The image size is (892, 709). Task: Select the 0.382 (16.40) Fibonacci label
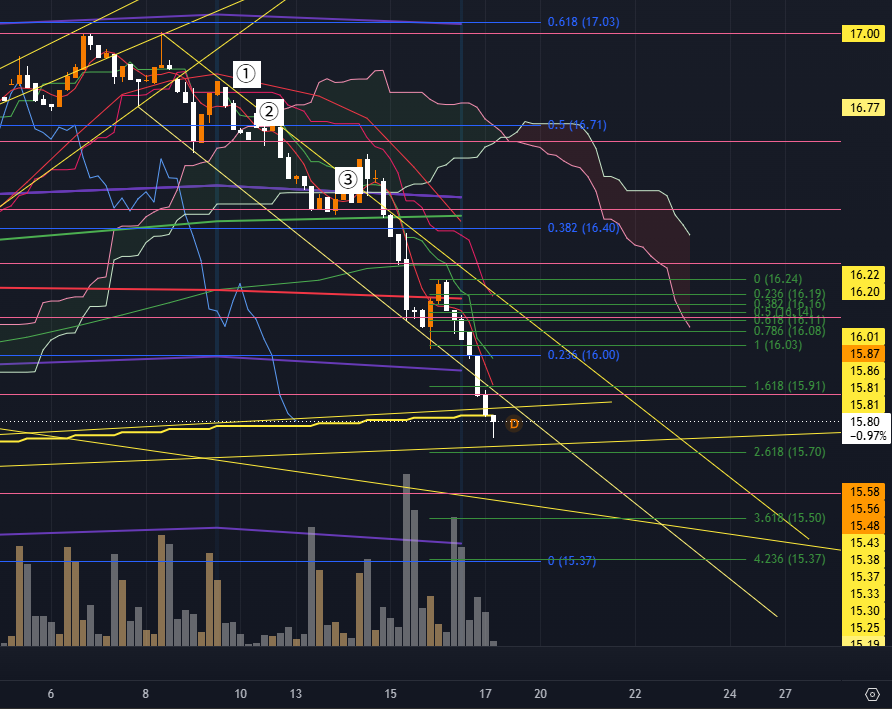pyautogui.click(x=583, y=228)
